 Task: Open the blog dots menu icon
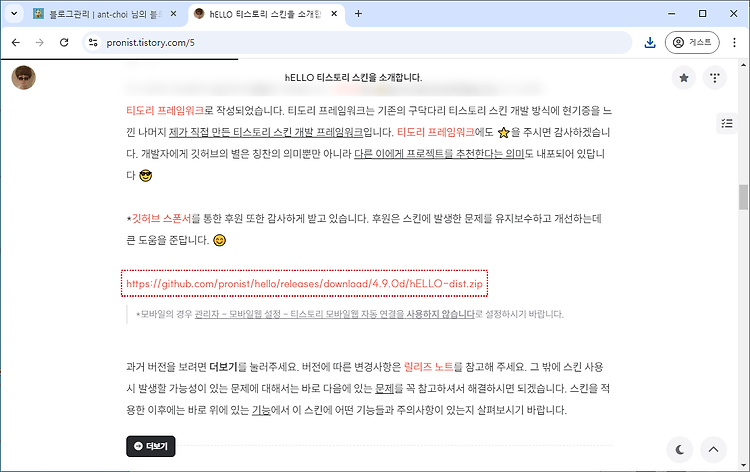[715, 77]
